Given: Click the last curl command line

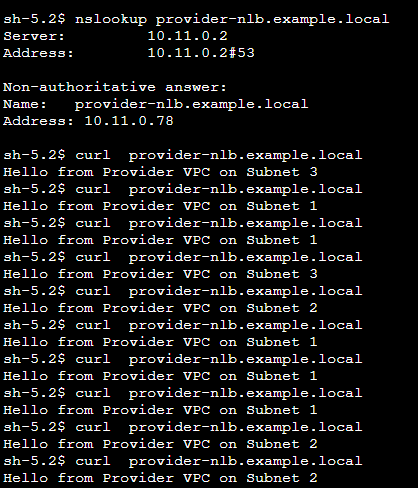Looking at the screenshot, I should [x=183, y=461].
